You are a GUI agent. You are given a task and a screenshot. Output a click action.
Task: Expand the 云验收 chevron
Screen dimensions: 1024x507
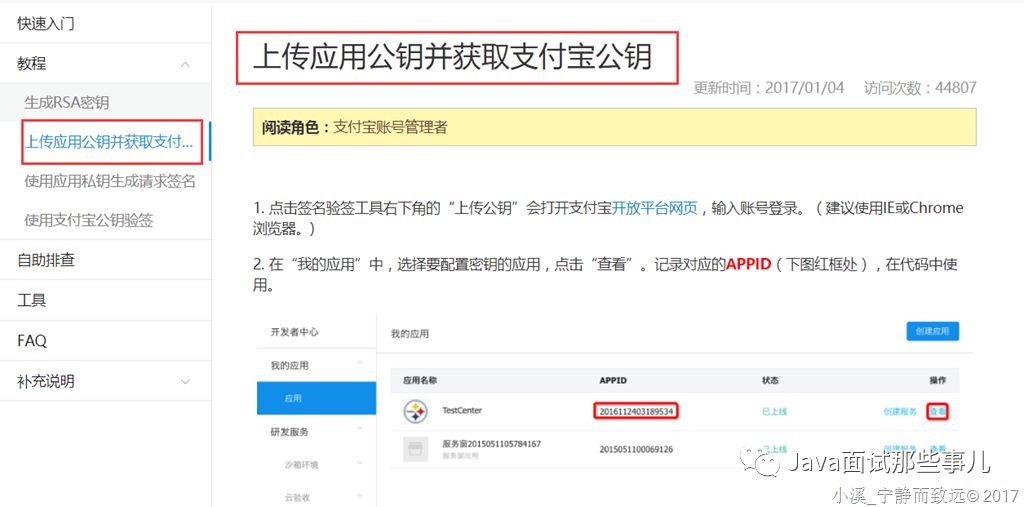[360, 495]
